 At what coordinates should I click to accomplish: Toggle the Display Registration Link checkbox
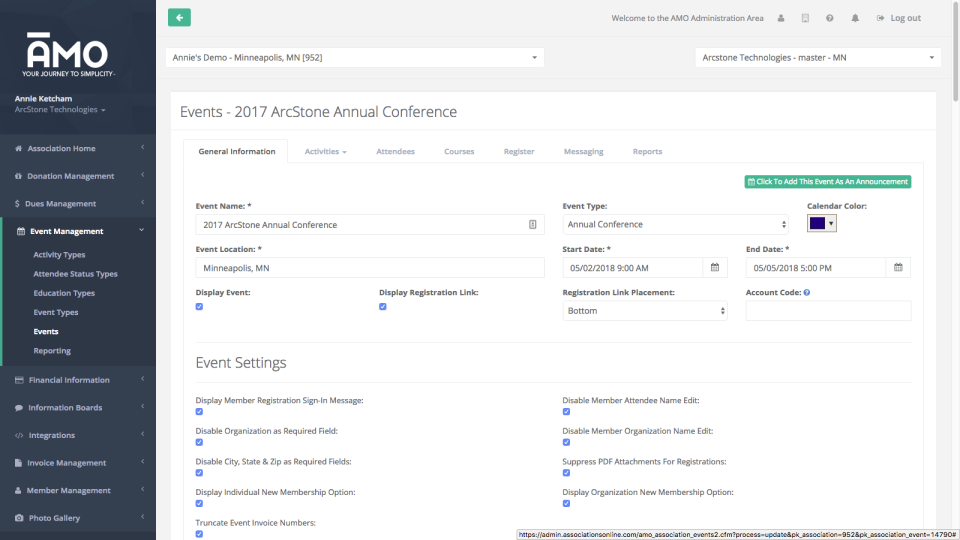click(x=383, y=307)
